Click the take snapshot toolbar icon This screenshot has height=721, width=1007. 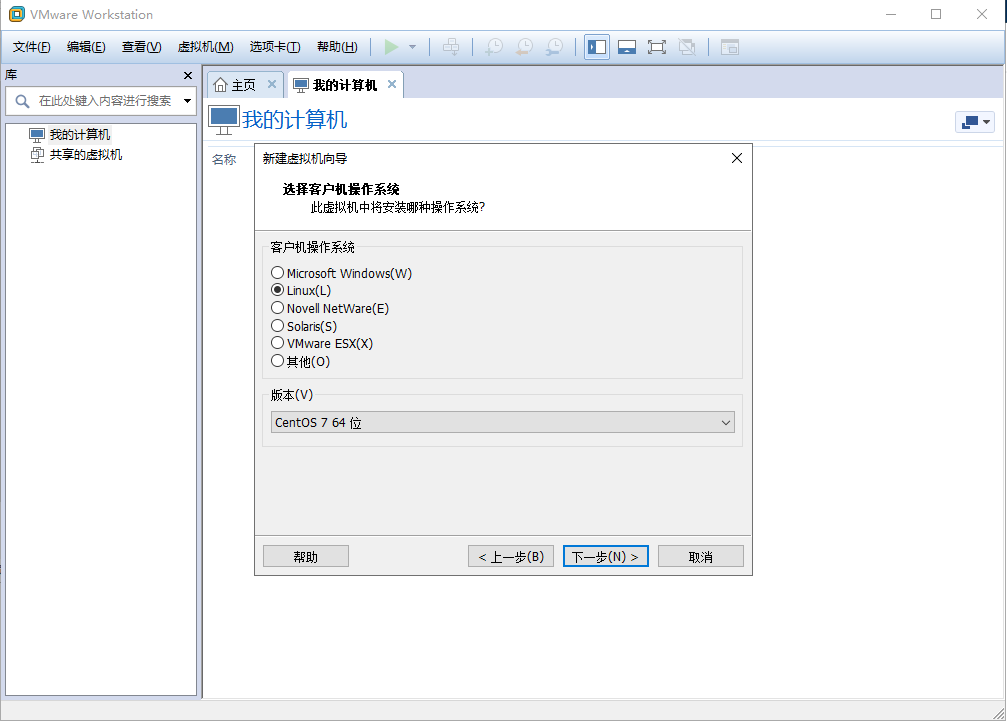coord(494,47)
